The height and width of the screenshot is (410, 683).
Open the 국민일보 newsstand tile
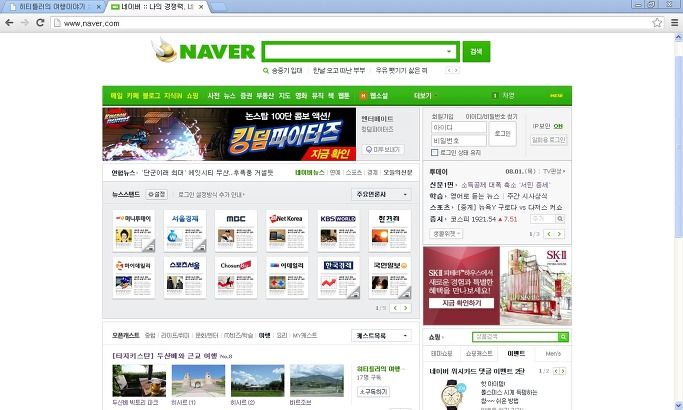tap(389, 278)
